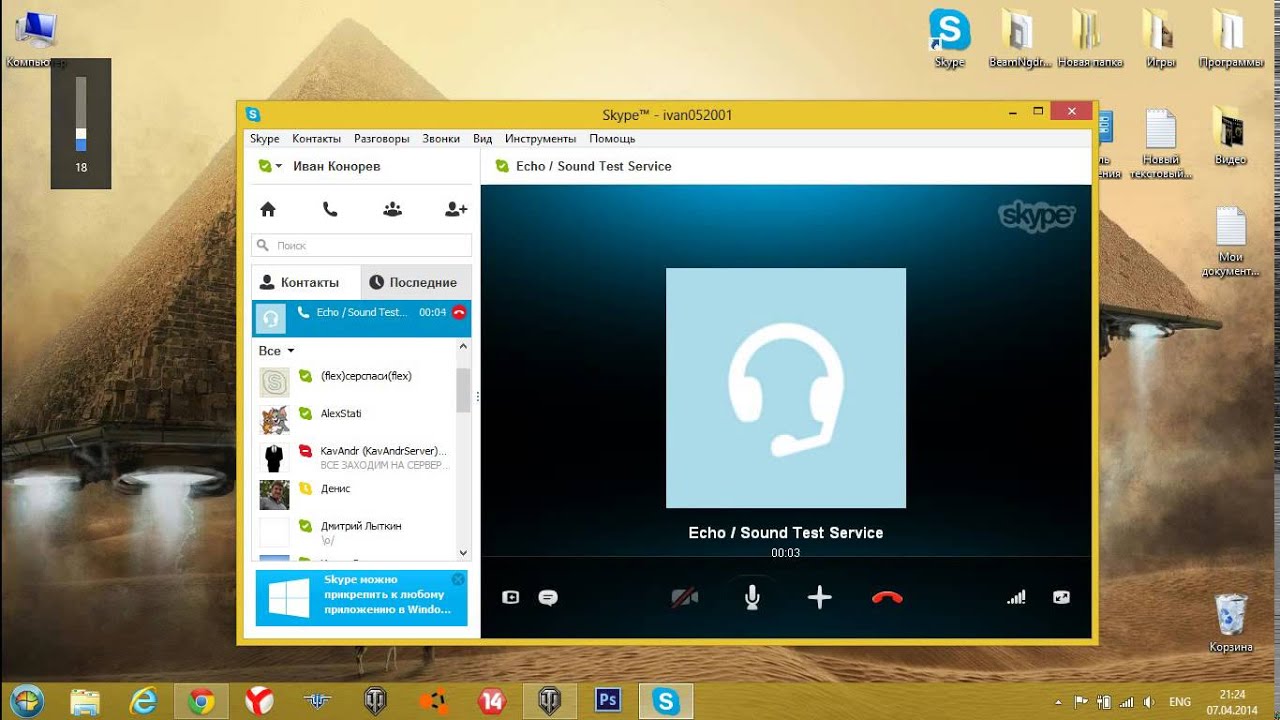Click AlexStati cat avatar thumbnail
The width and height of the screenshot is (1280, 720).
coord(274,420)
